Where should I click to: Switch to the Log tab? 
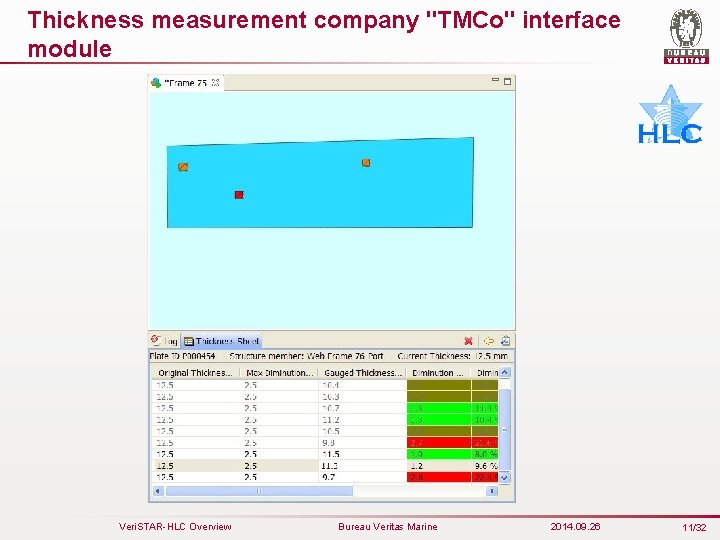pyautogui.click(x=165, y=341)
